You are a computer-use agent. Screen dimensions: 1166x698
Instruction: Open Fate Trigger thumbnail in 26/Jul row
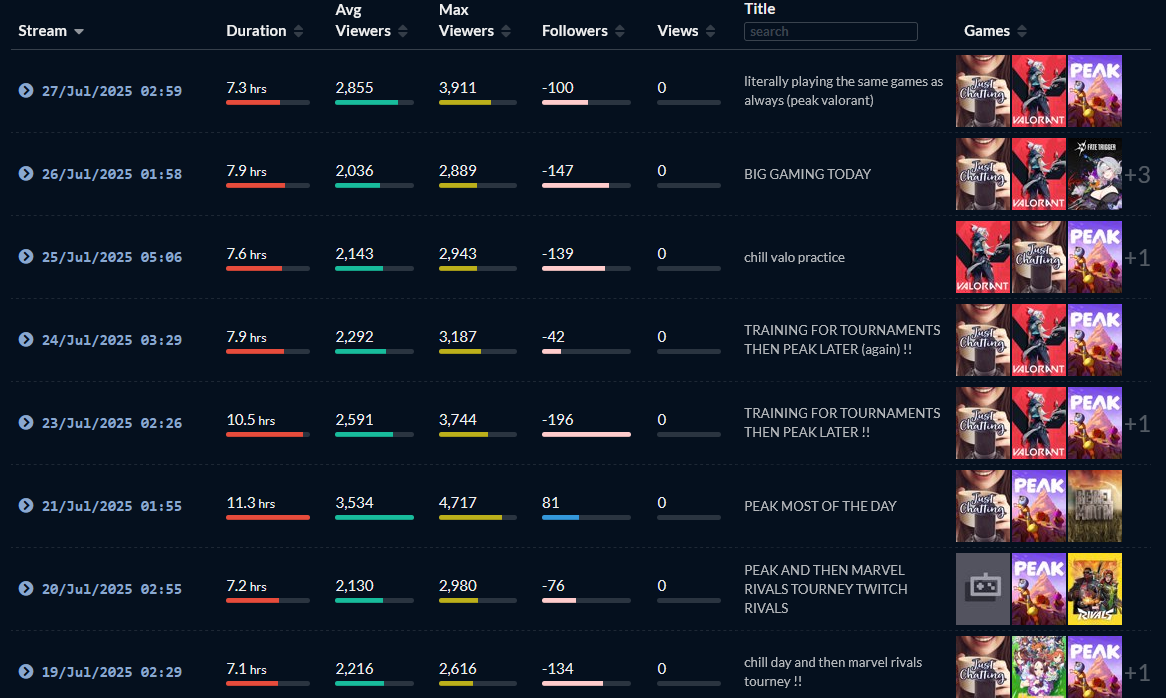coord(1095,173)
